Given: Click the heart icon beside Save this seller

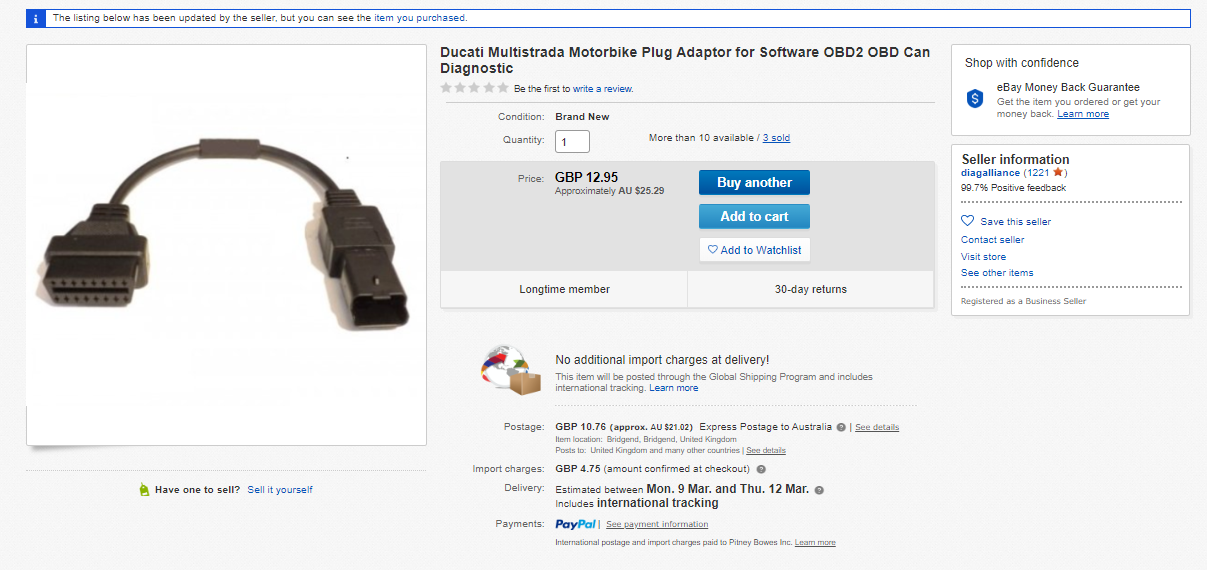Looking at the screenshot, I should (x=967, y=221).
